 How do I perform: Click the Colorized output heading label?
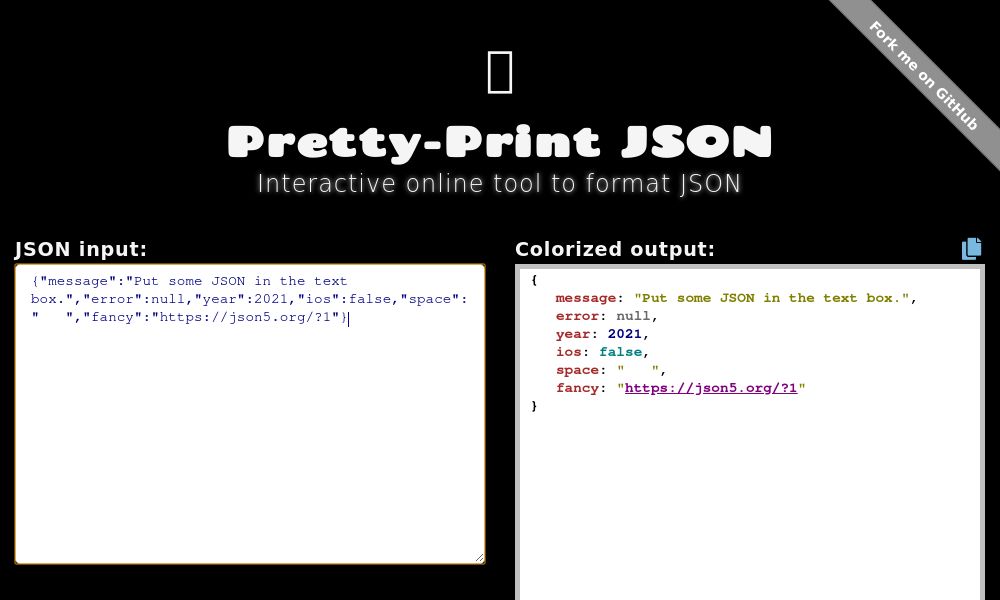[616, 249]
